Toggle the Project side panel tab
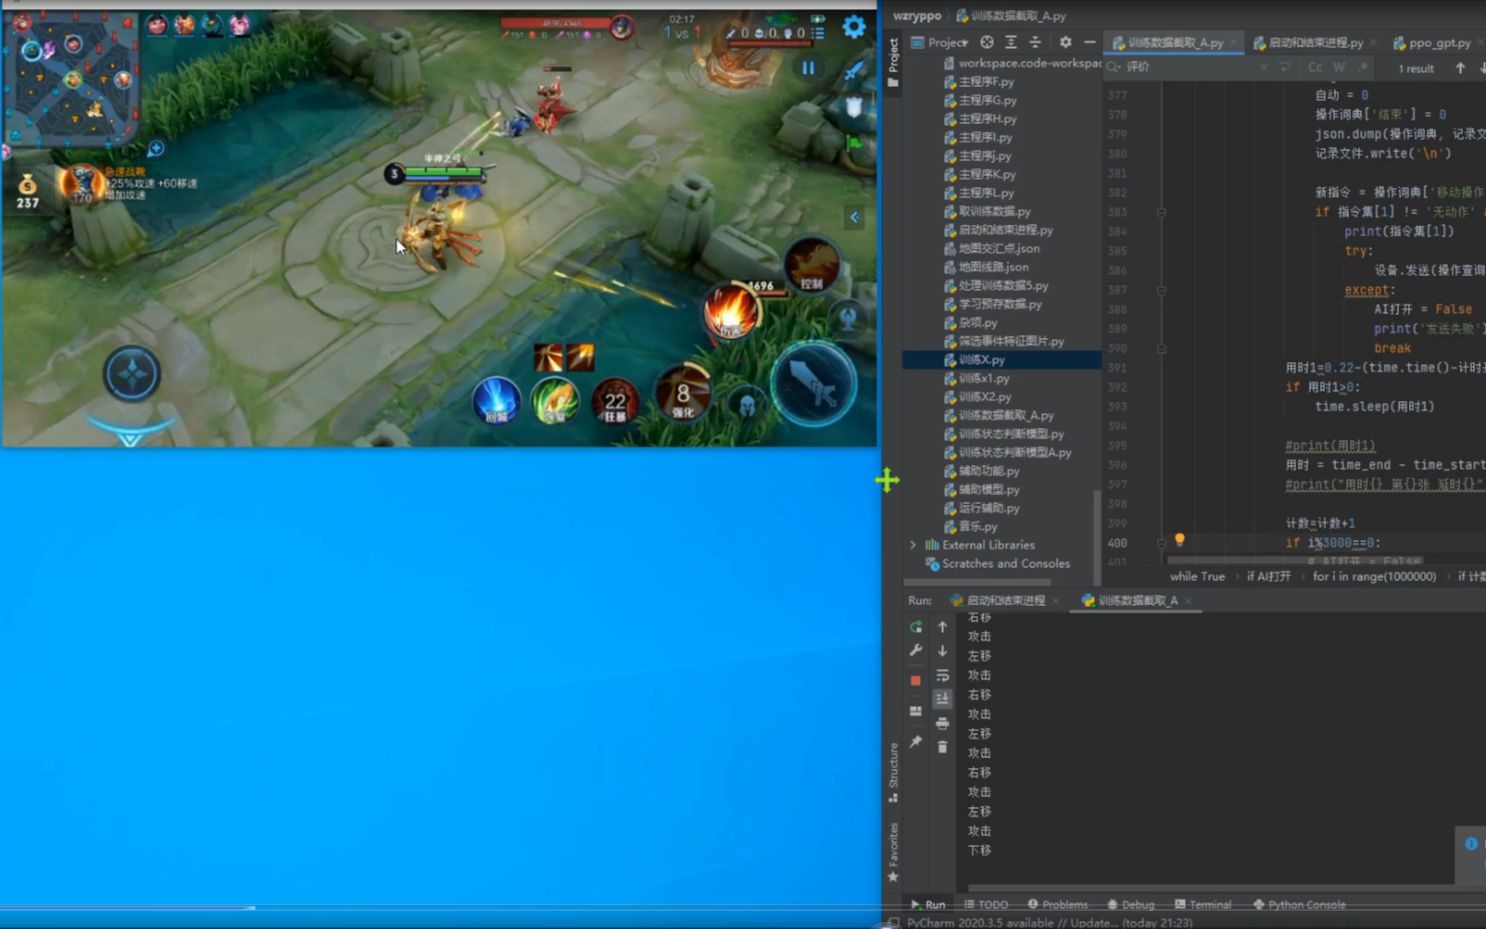The image size is (1486, 929). click(x=893, y=62)
